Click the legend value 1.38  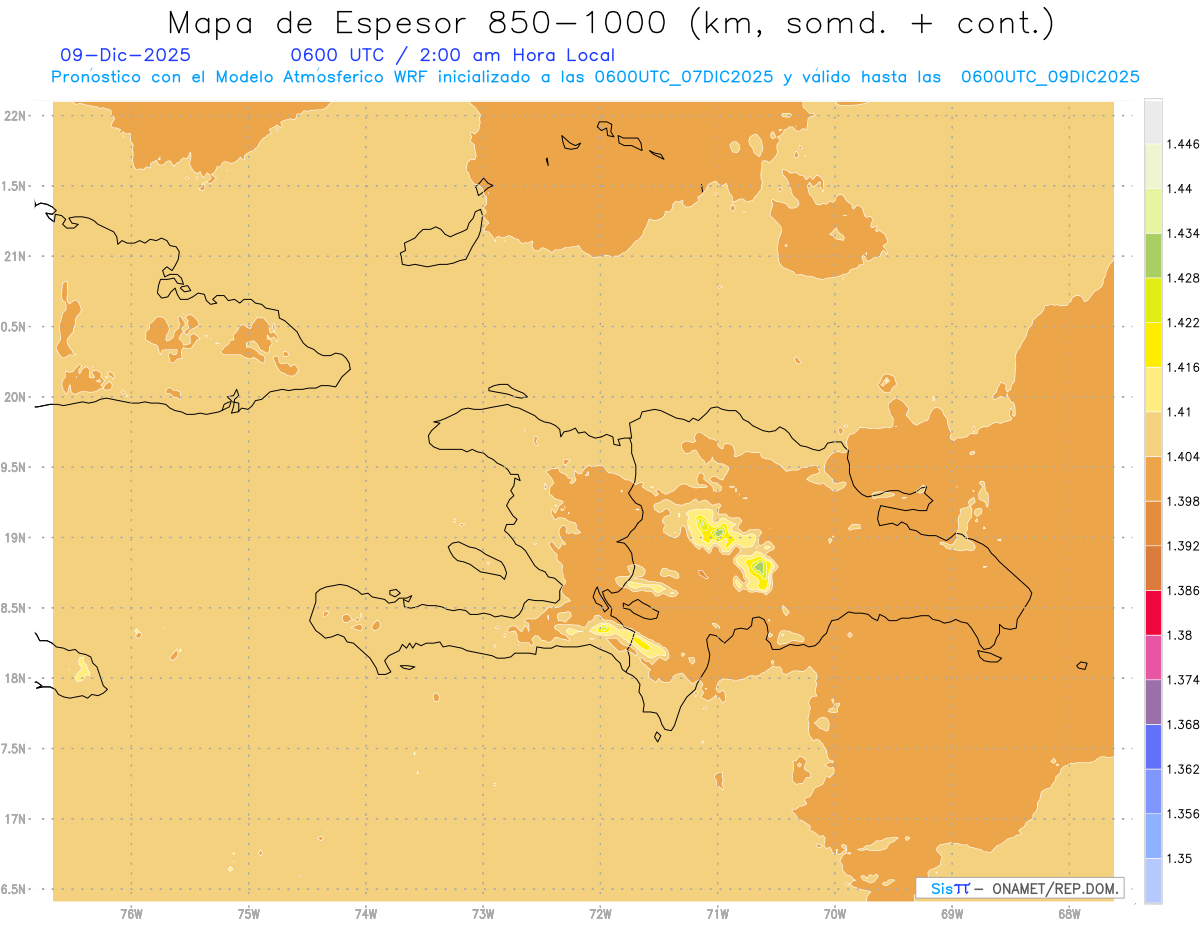(x=1179, y=635)
